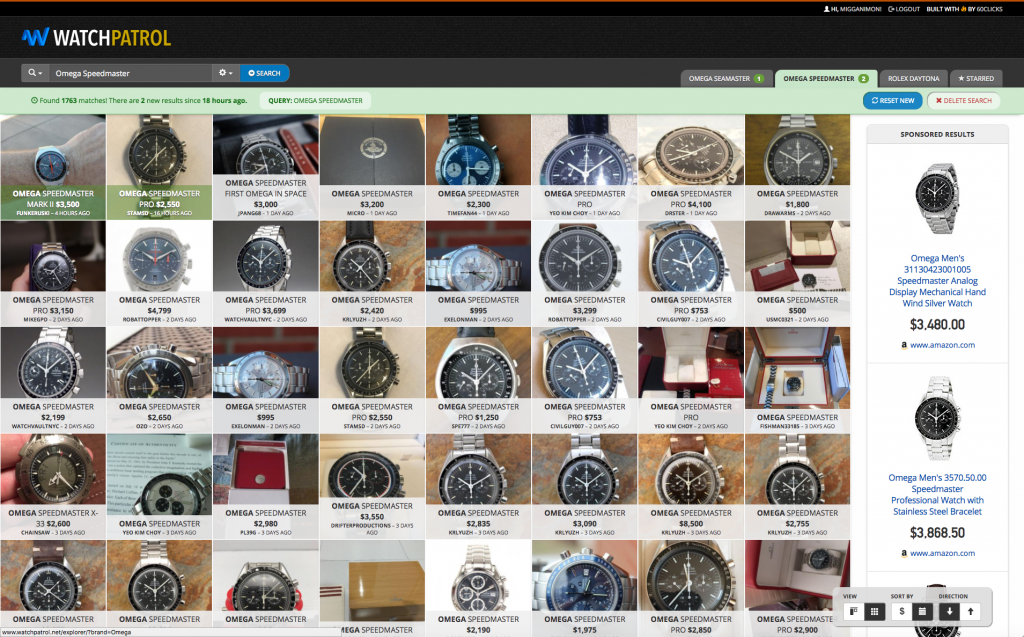Open the Speedmaster Pro $1,250 listing
Image resolution: width=1024 pixels, height=637 pixels.
(x=478, y=380)
